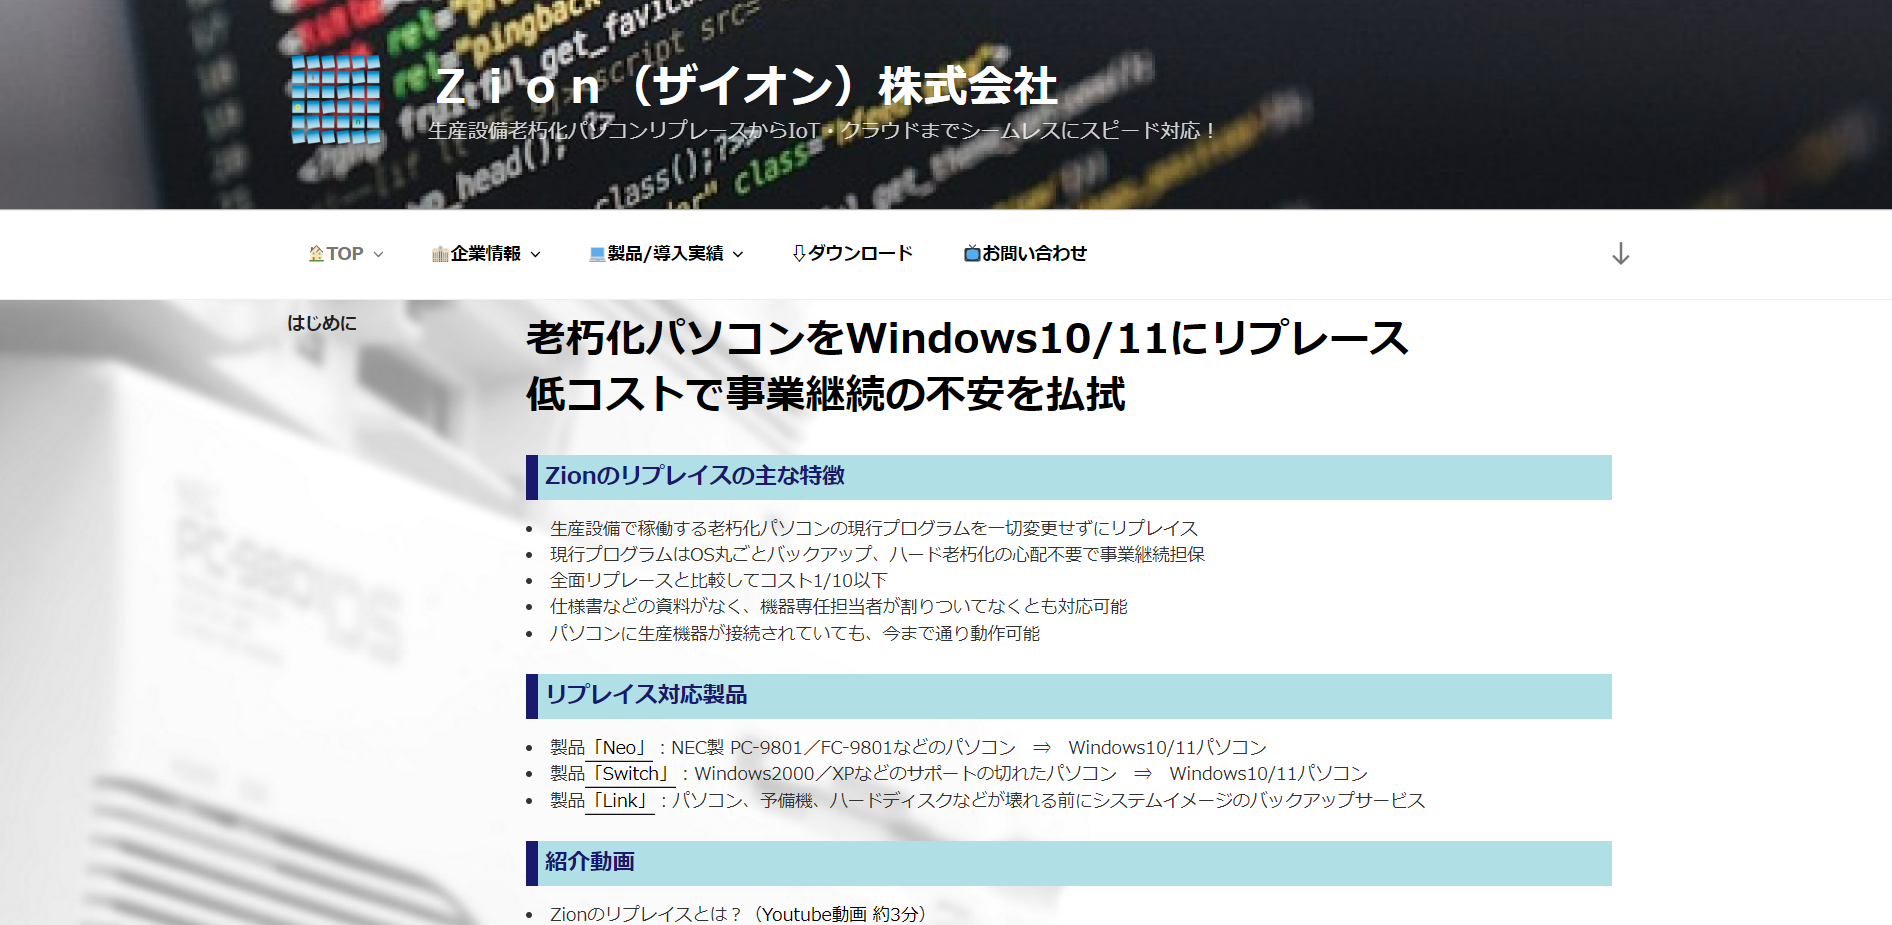Open the 「Switch」 product link

pyautogui.click(x=631, y=774)
